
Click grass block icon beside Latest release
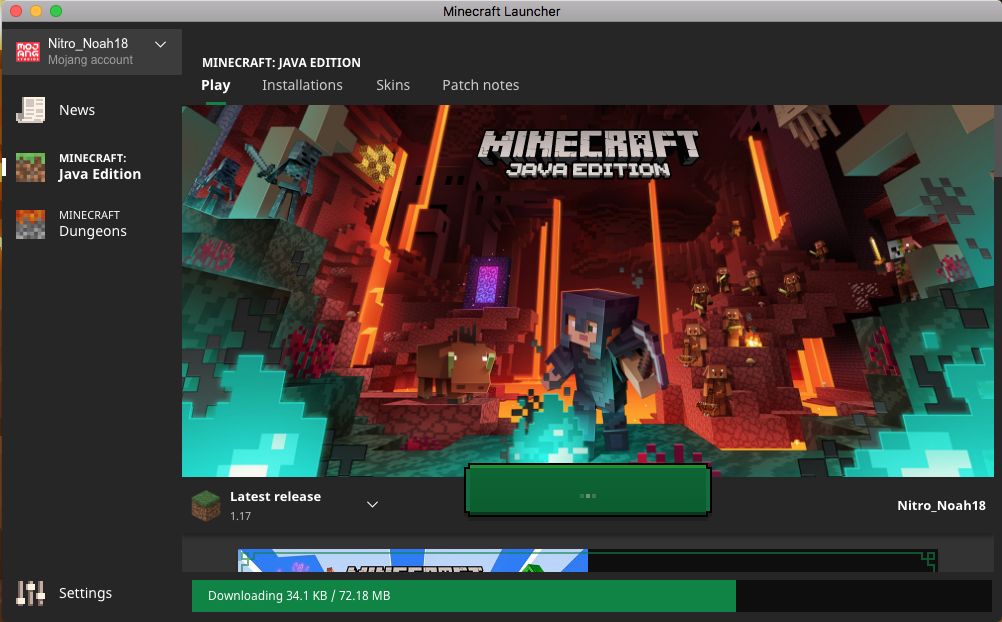(x=206, y=505)
